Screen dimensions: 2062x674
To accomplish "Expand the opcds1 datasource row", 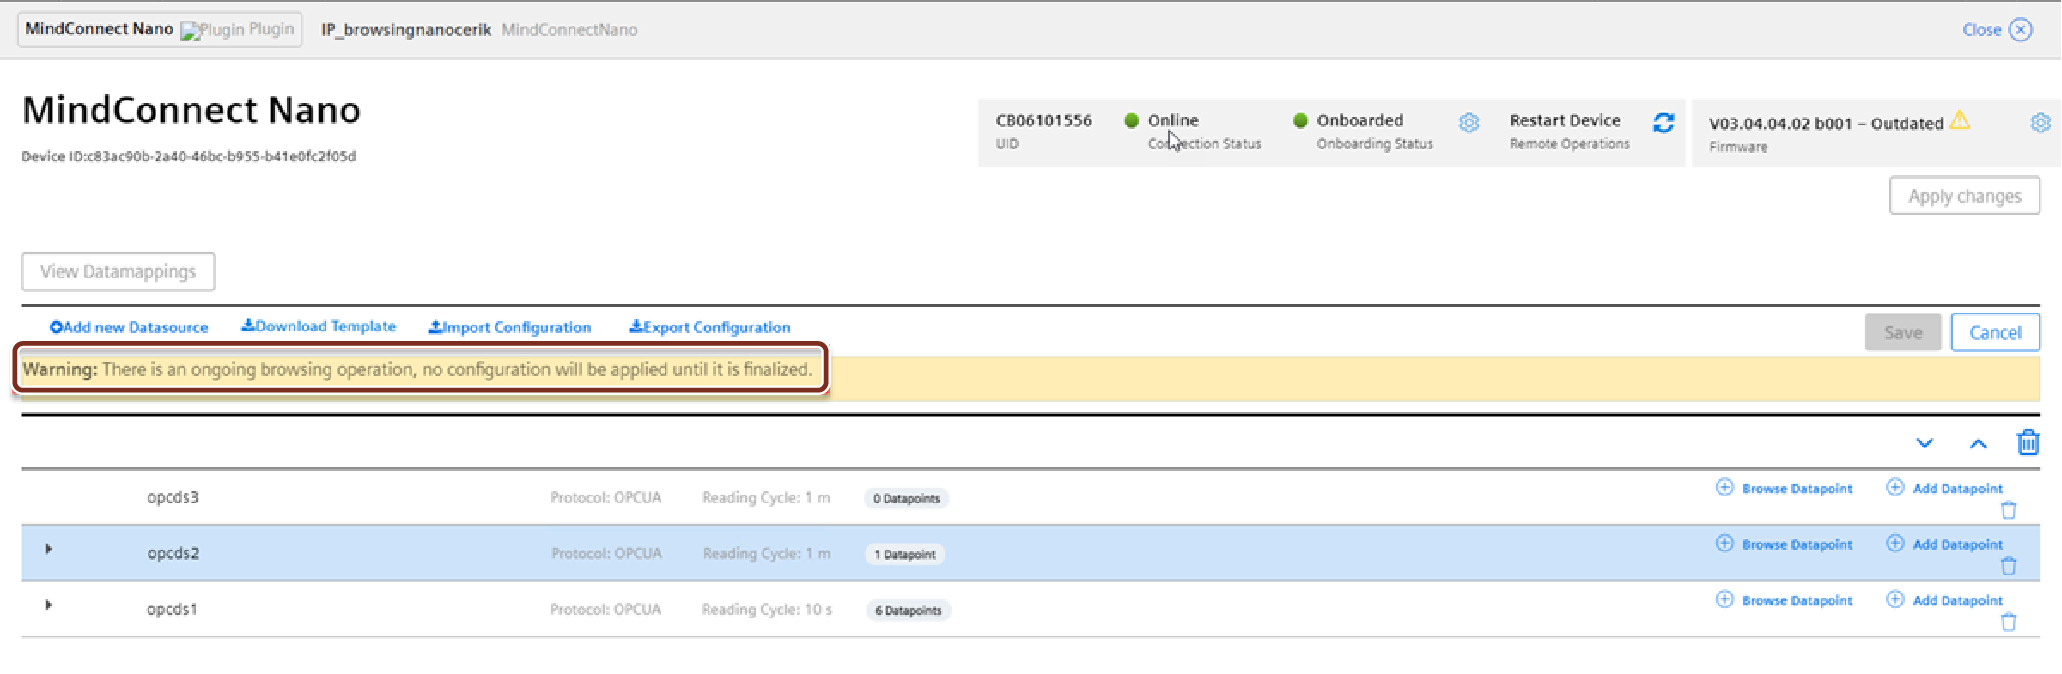I will [x=48, y=605].
